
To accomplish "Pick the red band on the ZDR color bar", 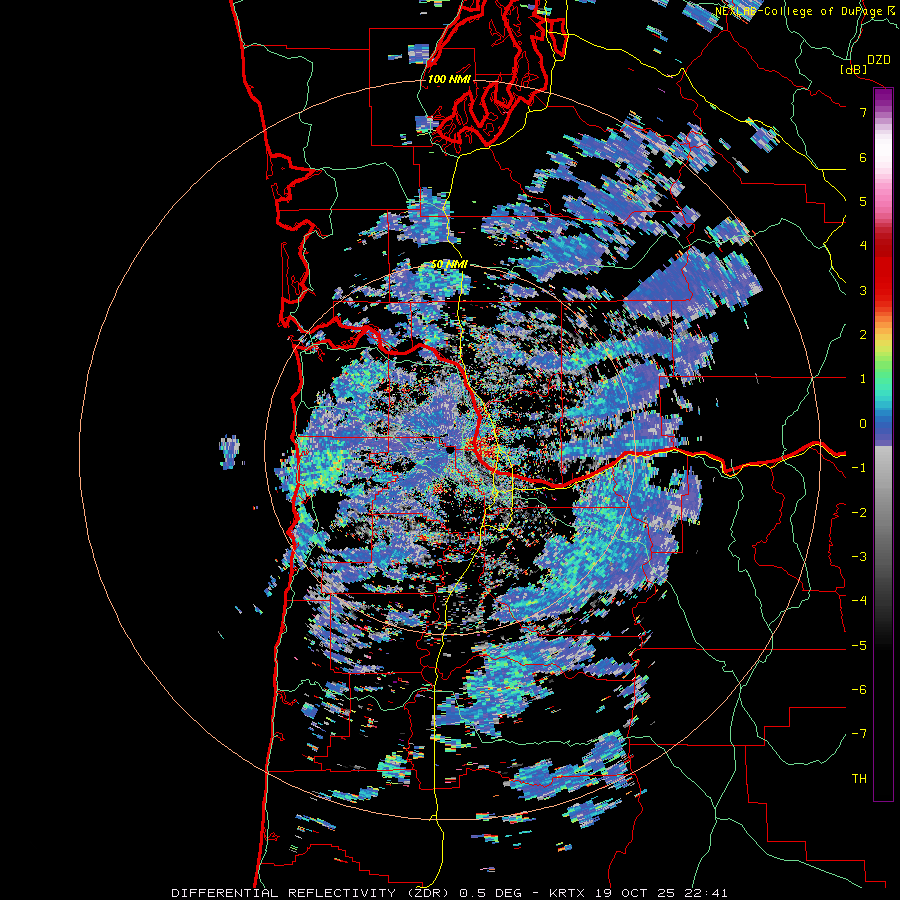I will 883,276.
